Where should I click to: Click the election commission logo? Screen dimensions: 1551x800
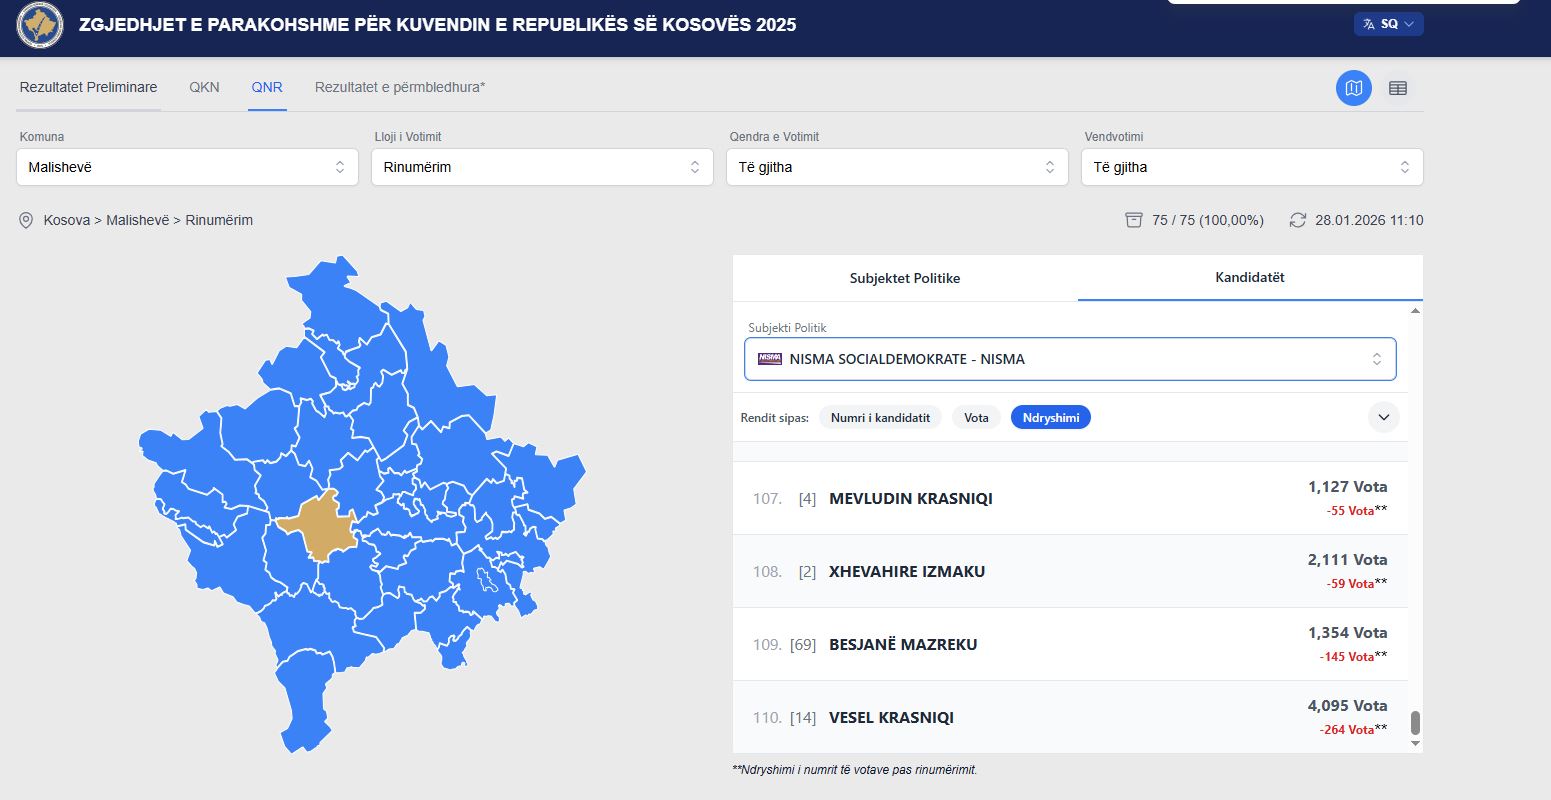[40, 25]
